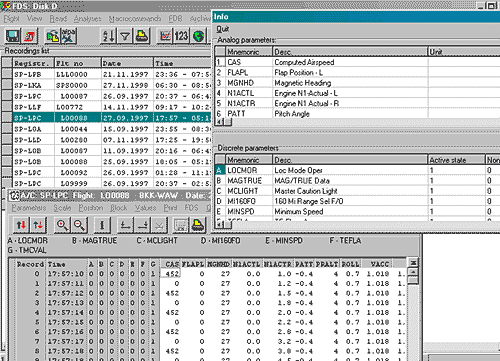Click the printer icon in main toolbar
Screen dimensions: 500x361
point(142,36)
